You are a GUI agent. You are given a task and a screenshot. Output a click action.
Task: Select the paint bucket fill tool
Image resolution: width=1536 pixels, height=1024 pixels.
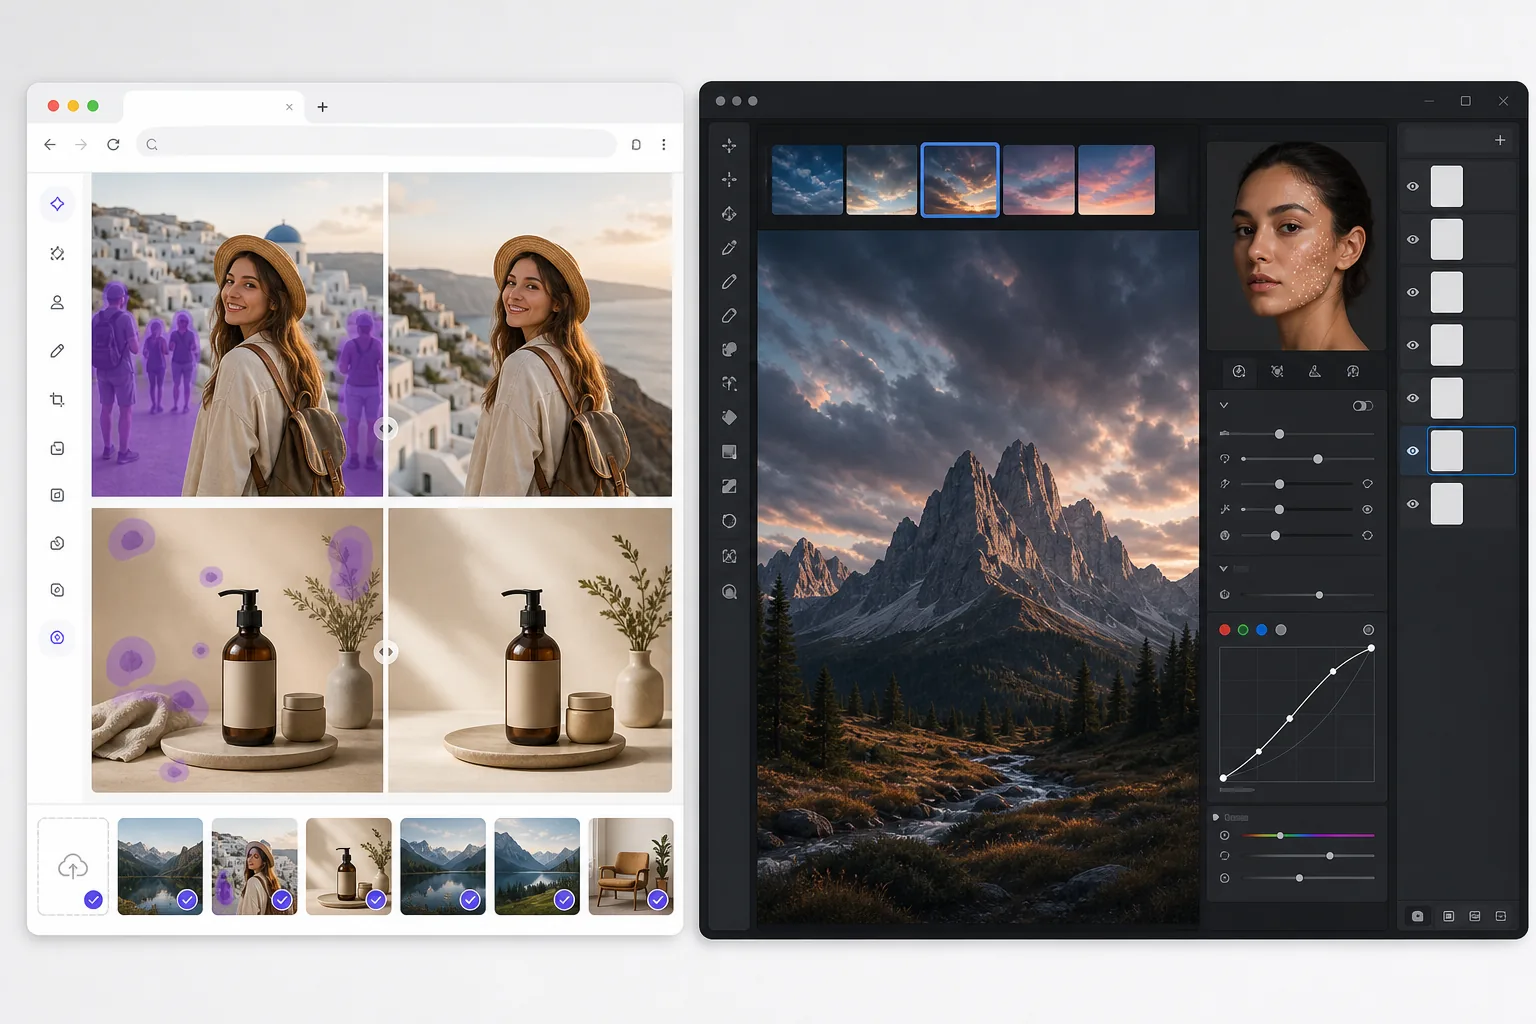coord(729,418)
